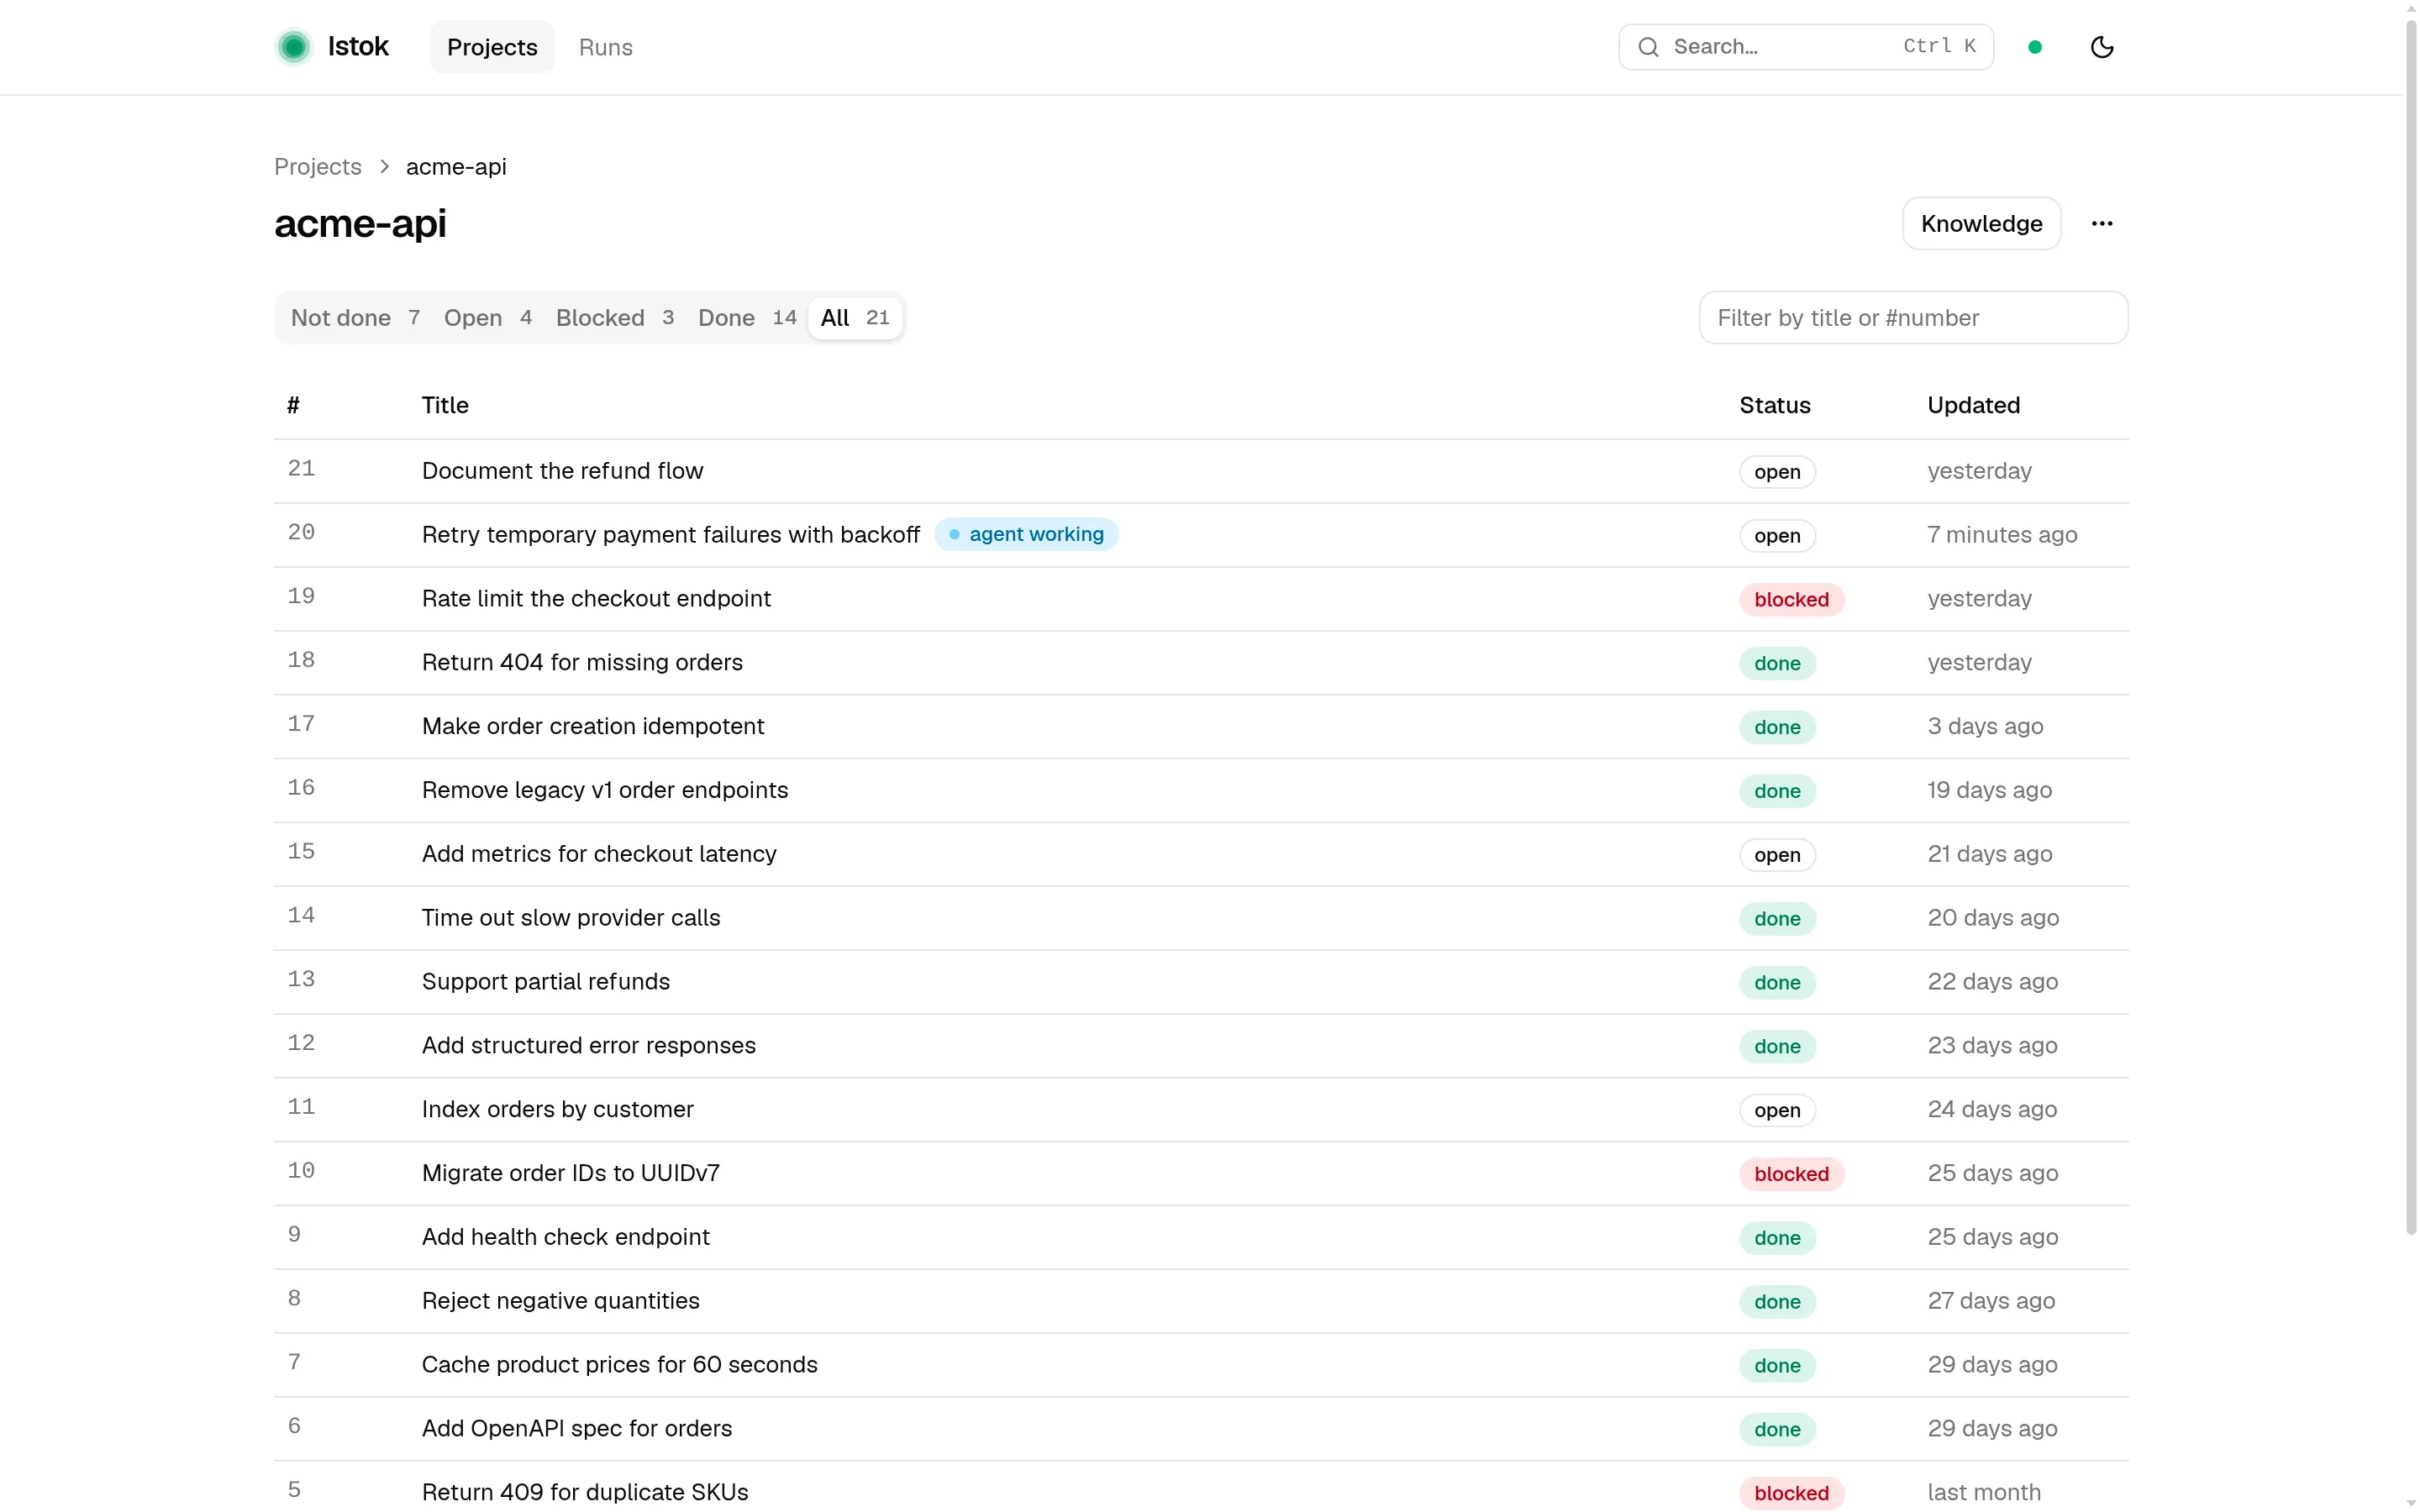This screenshot has width=2420, height=1512.
Task: Open Rate limit the checkout endpoint
Action: point(596,599)
